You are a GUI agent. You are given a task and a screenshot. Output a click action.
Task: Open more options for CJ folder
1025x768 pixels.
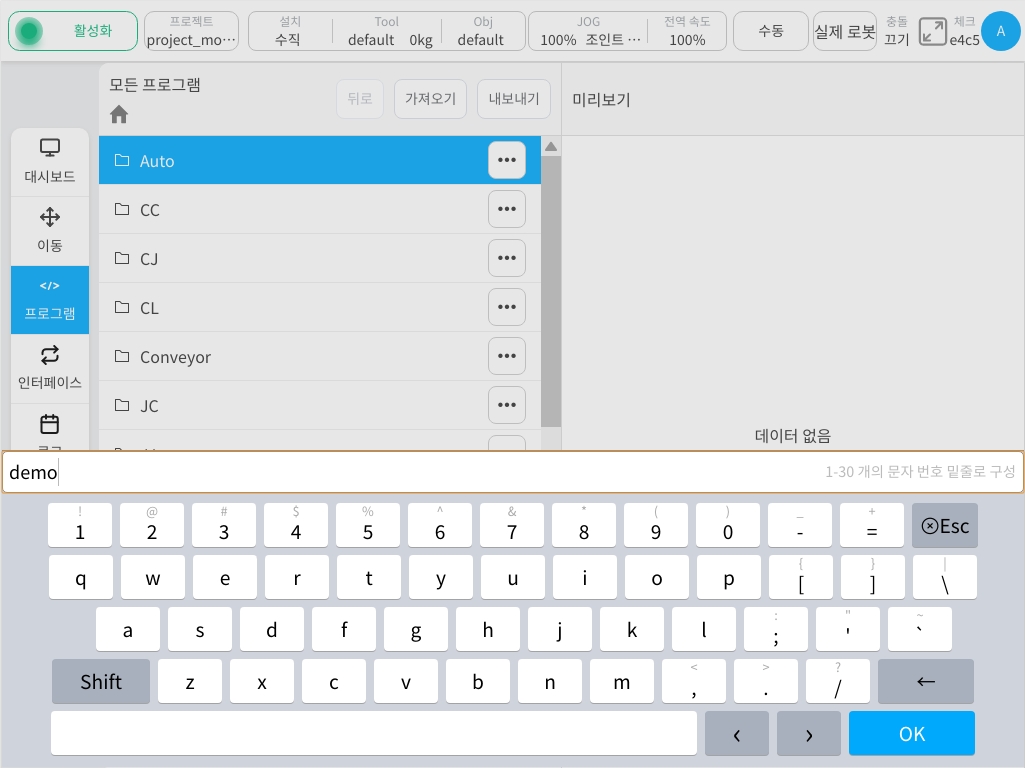507,258
